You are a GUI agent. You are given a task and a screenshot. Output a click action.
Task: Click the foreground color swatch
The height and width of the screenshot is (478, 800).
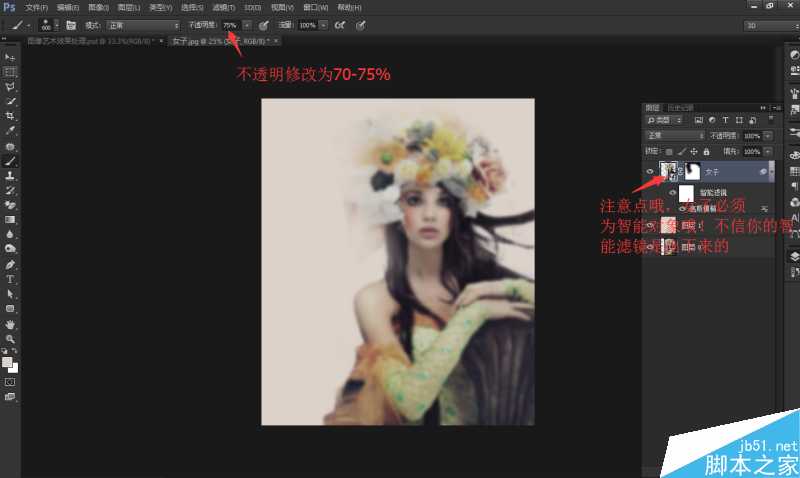(x=8, y=362)
